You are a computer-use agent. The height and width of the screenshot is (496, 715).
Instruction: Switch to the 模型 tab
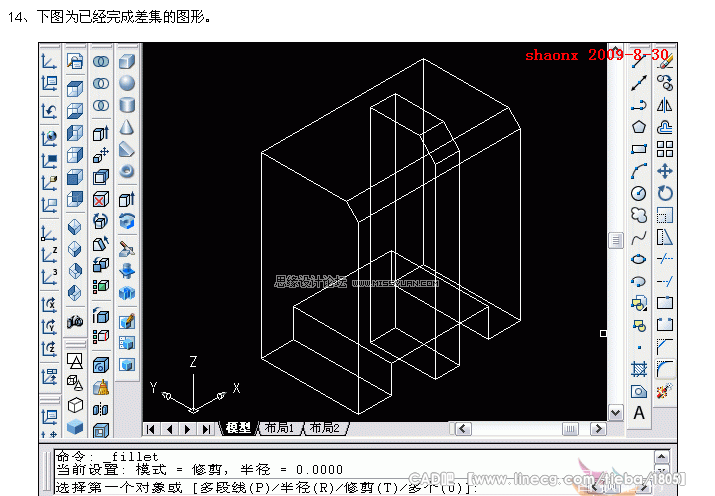[x=238, y=428]
